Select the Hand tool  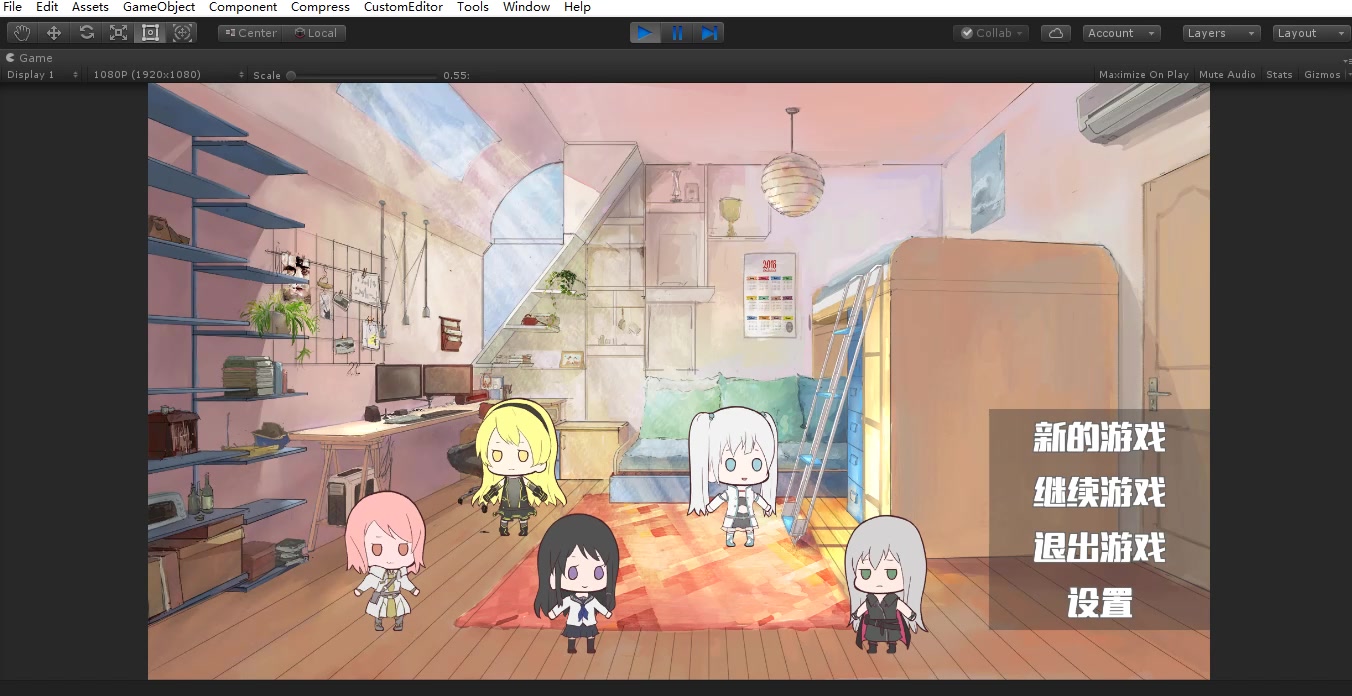coord(21,33)
